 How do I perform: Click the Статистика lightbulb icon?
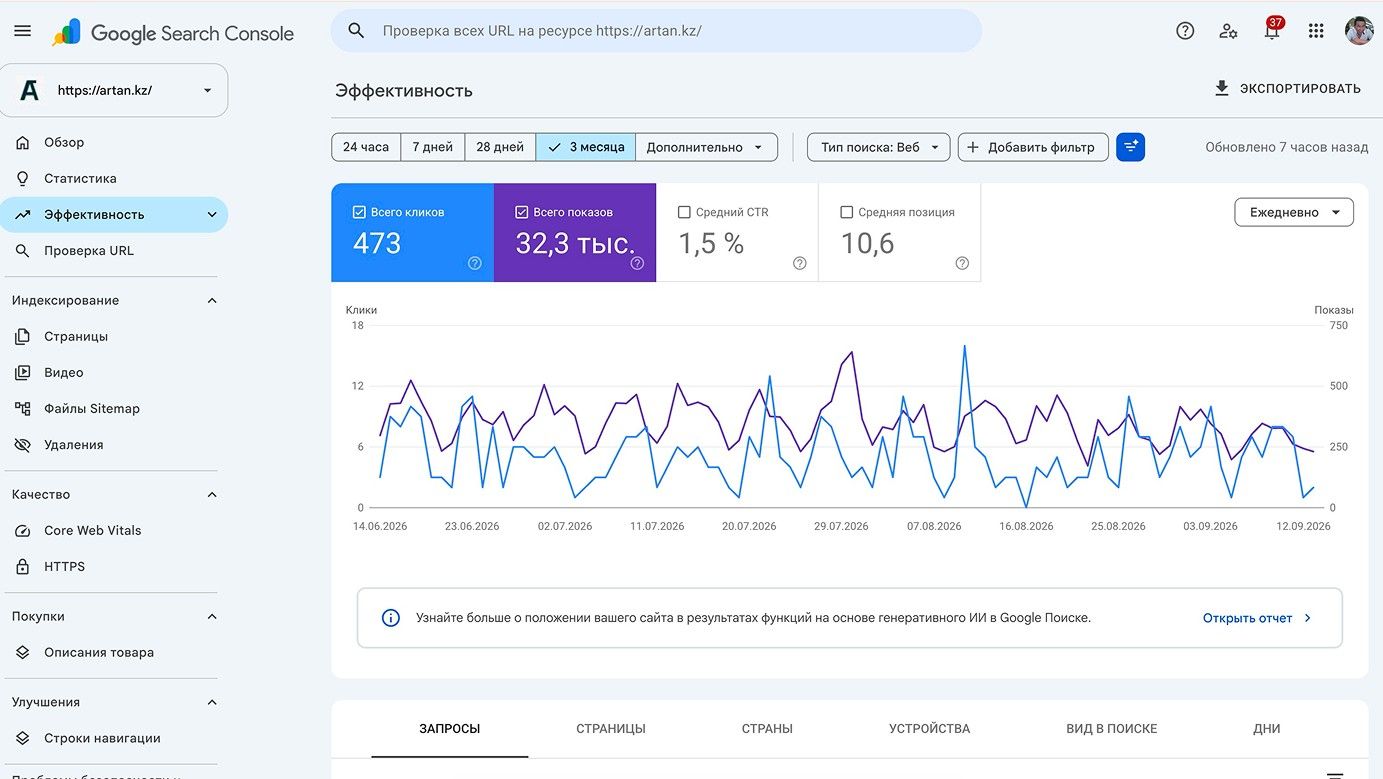coord(23,179)
